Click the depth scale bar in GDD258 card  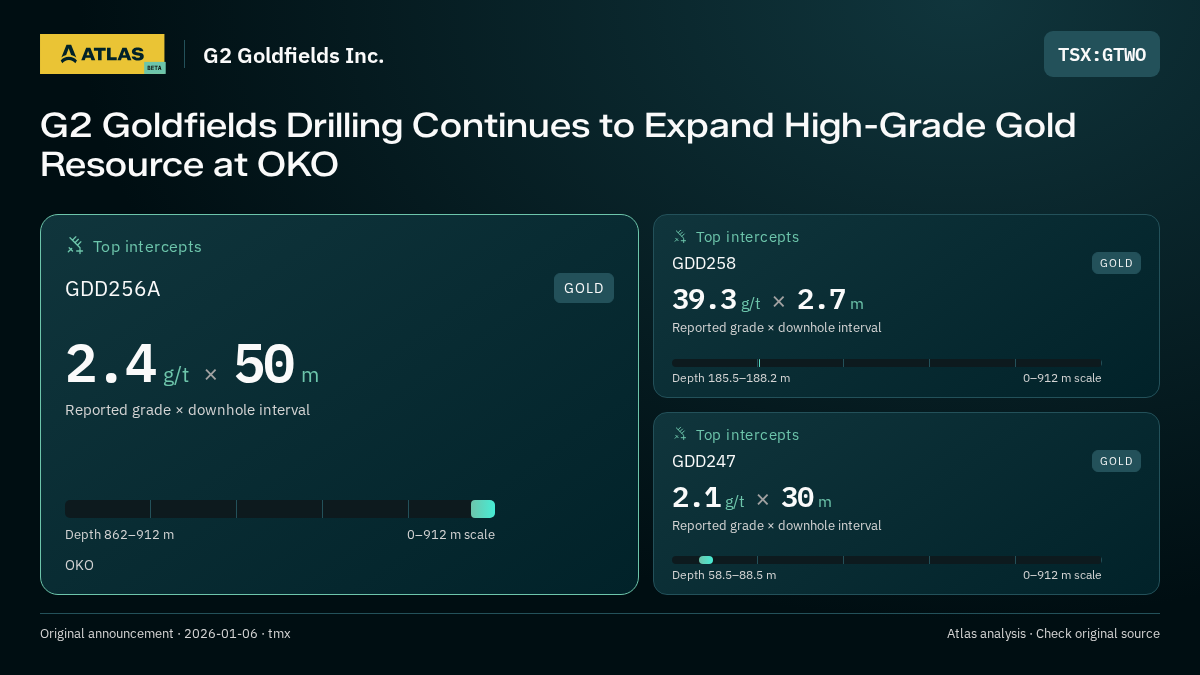point(886,363)
